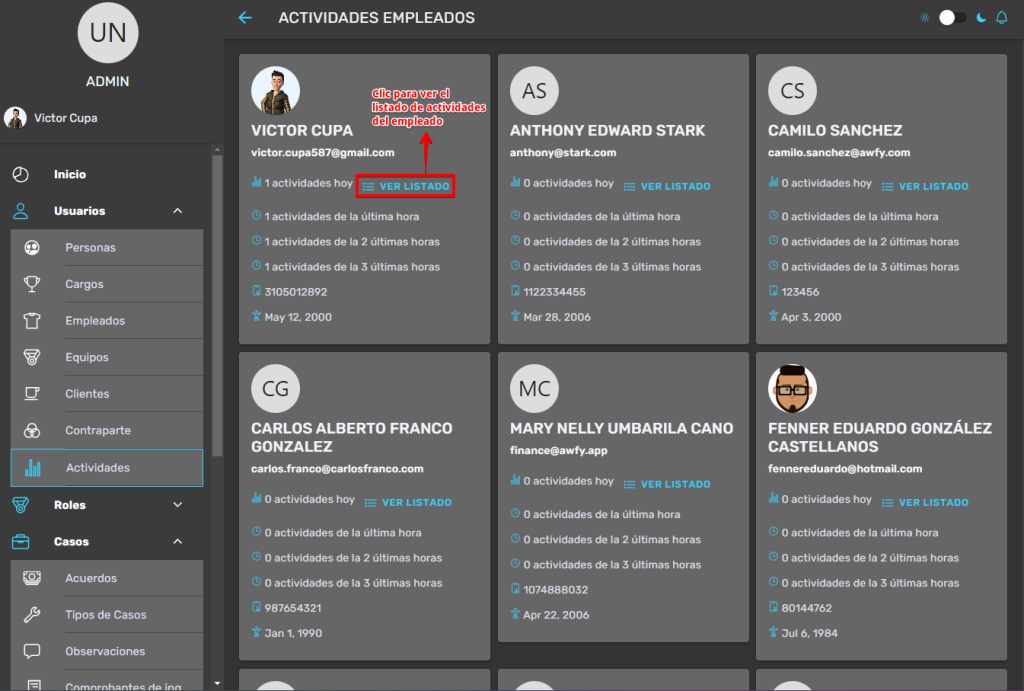
Task: Click the 1 actividades hoy chart icon
Action: pos(257,182)
